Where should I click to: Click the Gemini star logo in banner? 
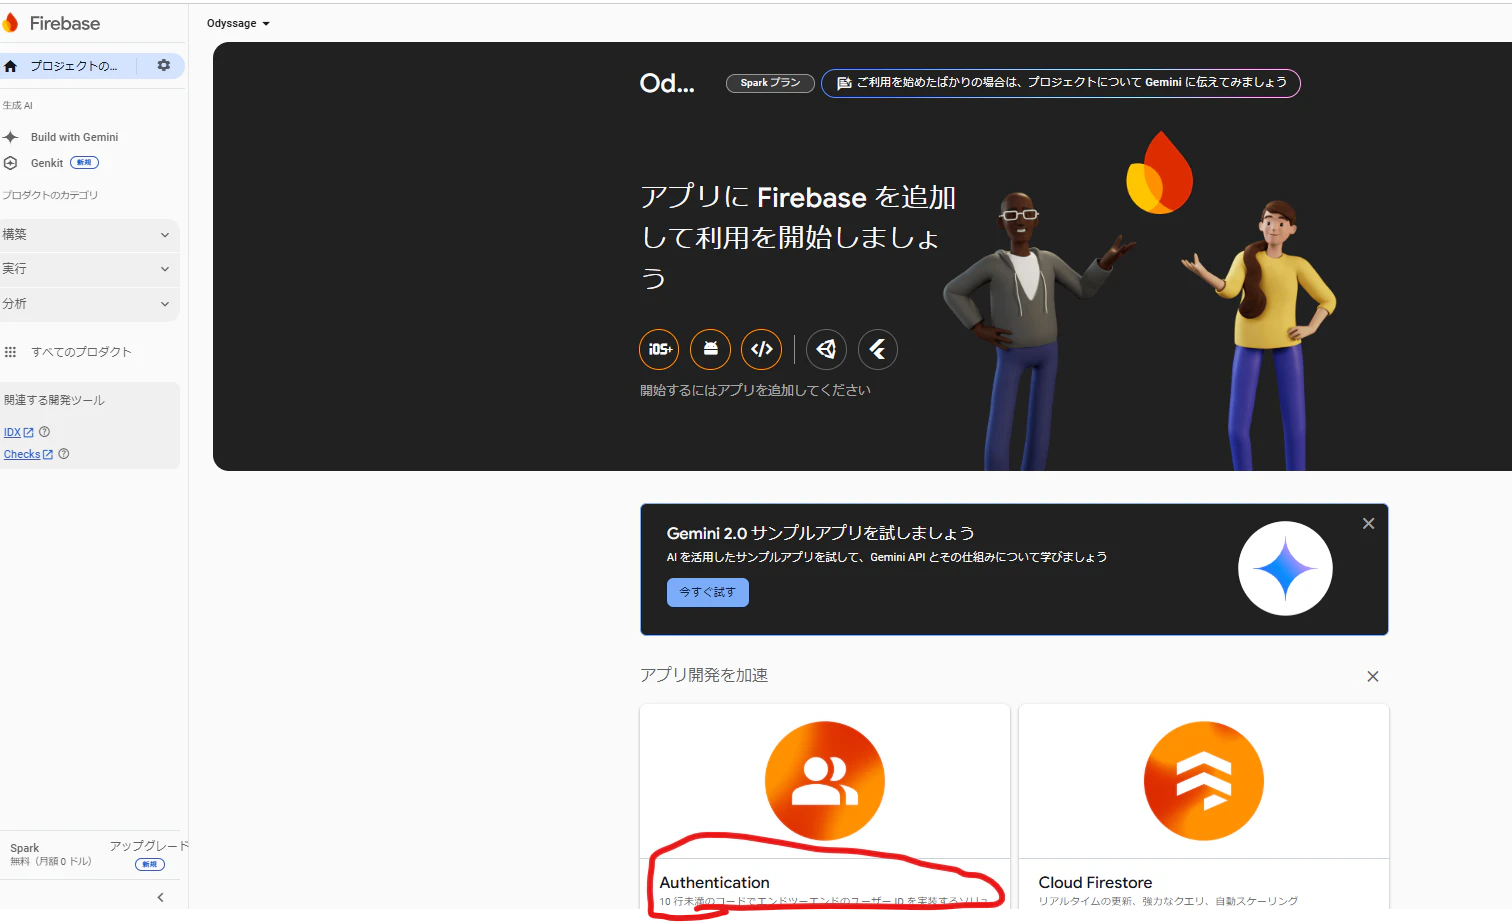click(1285, 568)
